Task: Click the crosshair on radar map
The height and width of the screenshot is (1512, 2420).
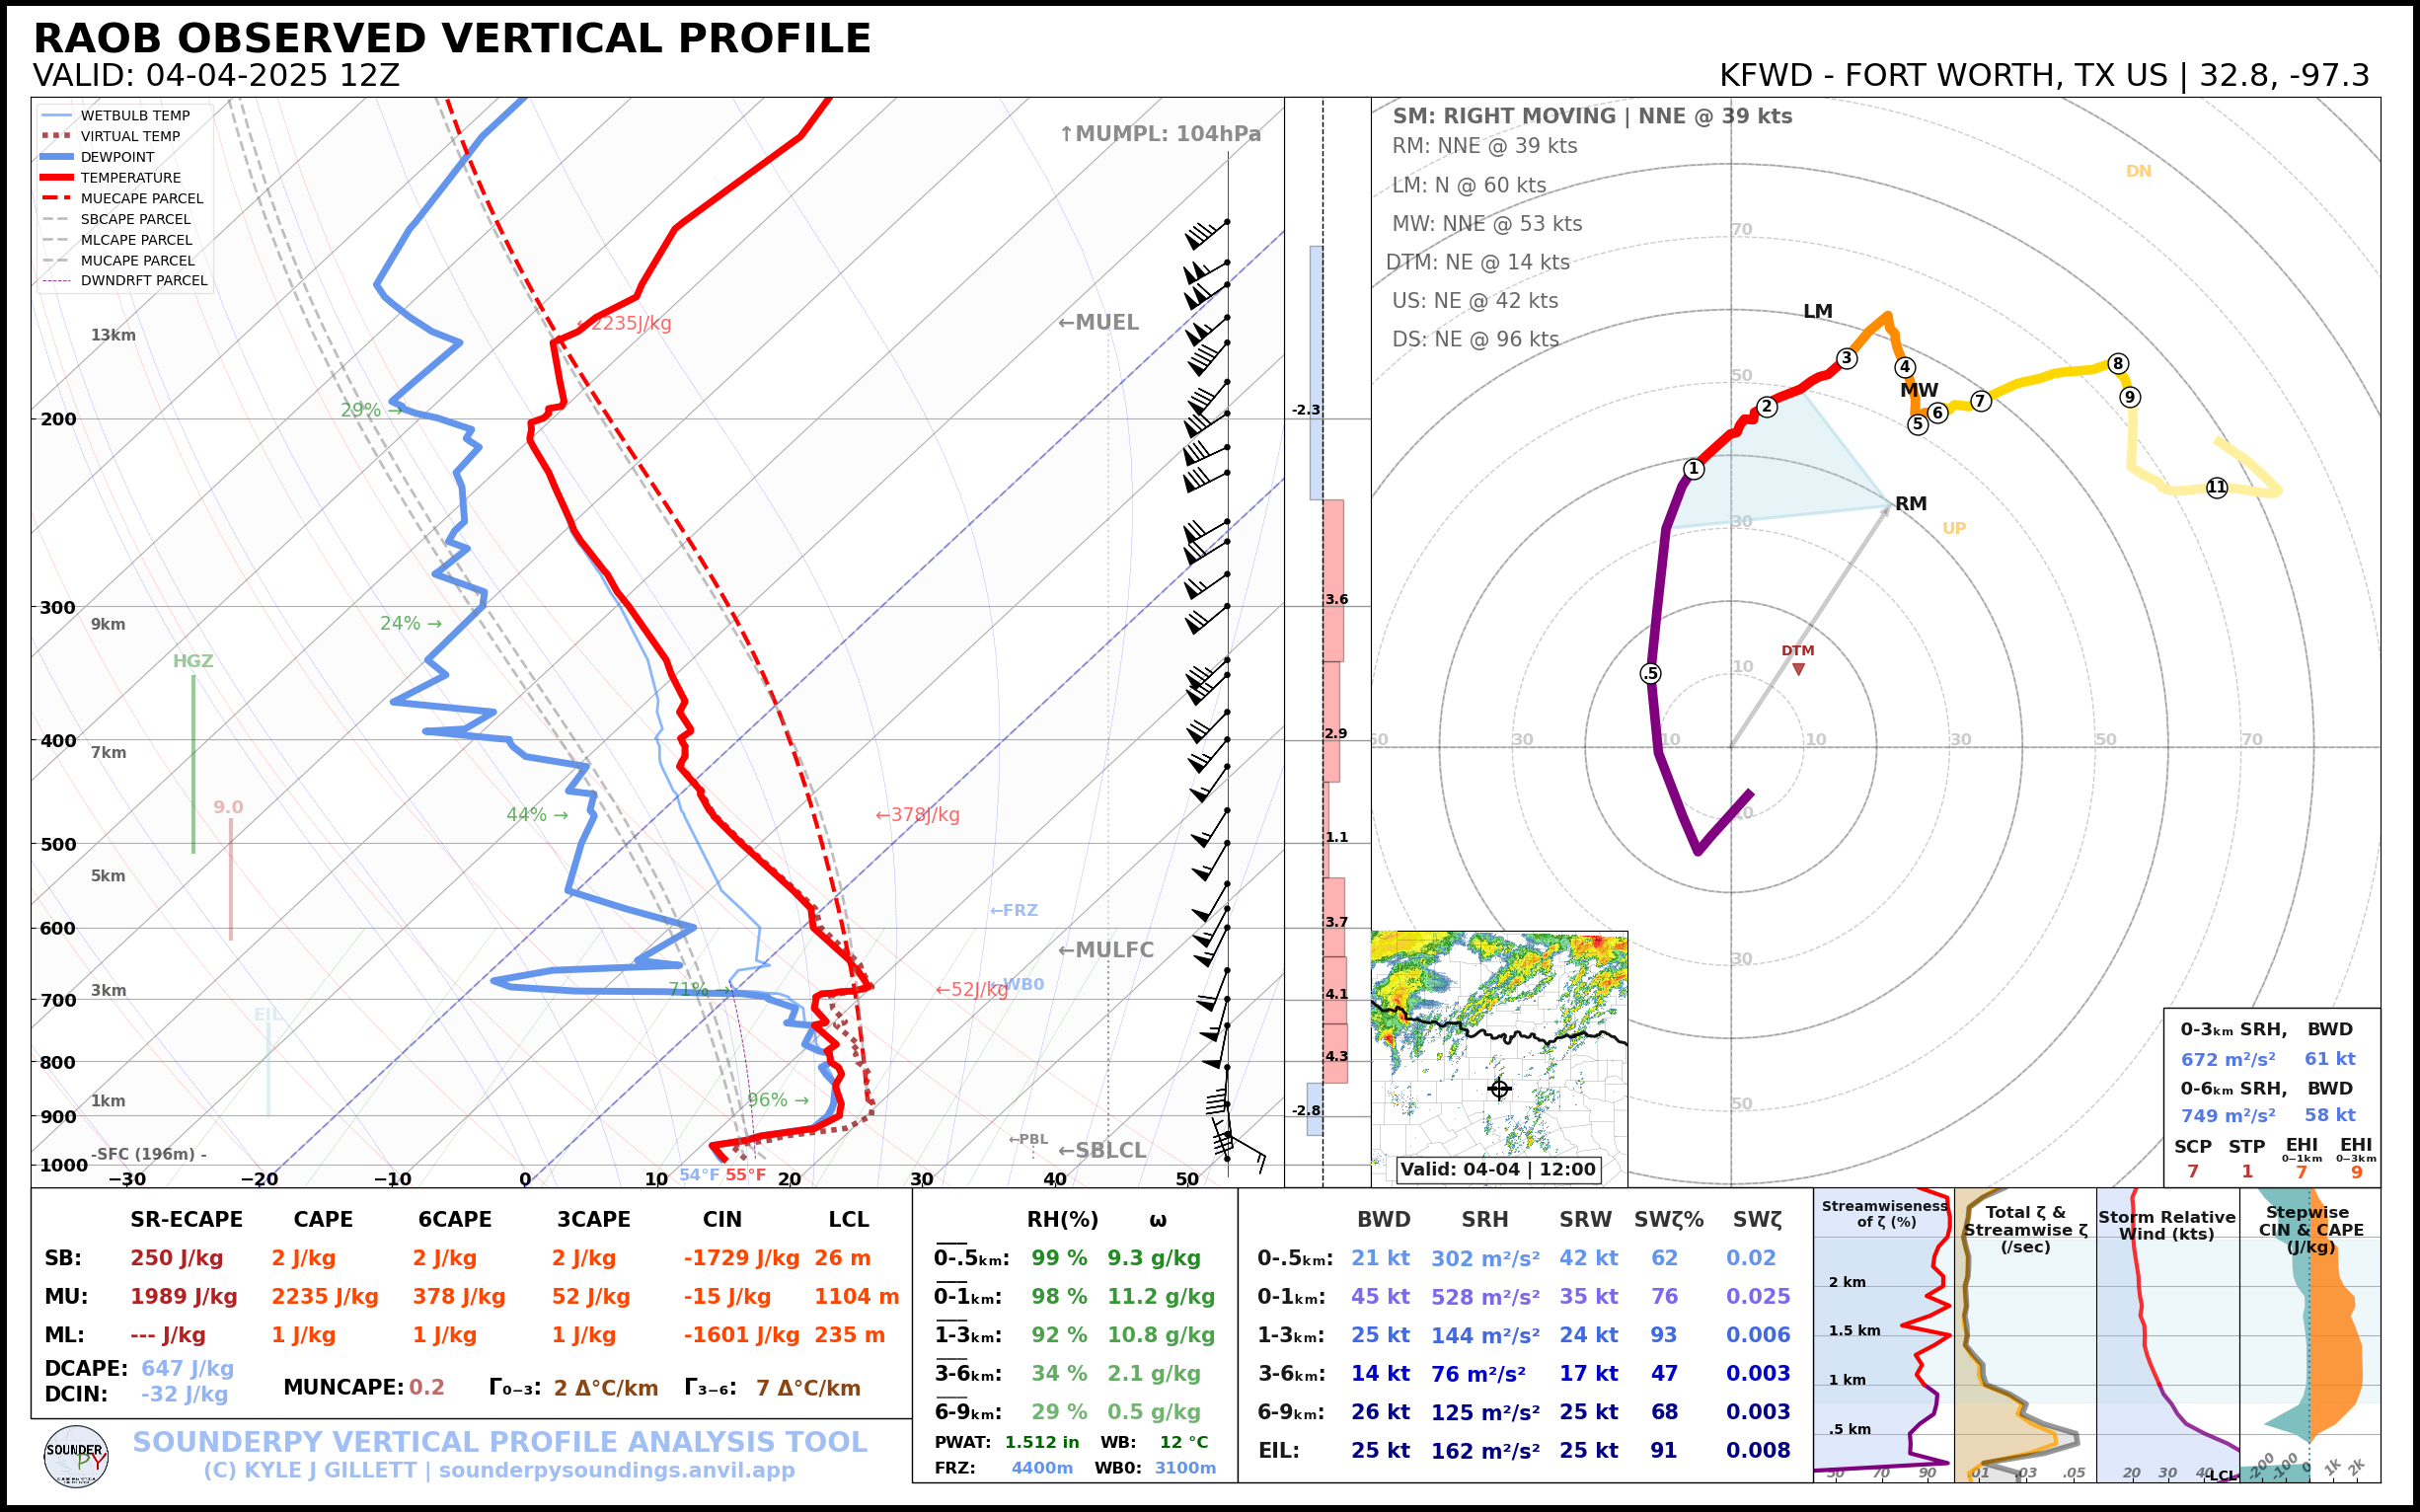Action: tap(1499, 1089)
